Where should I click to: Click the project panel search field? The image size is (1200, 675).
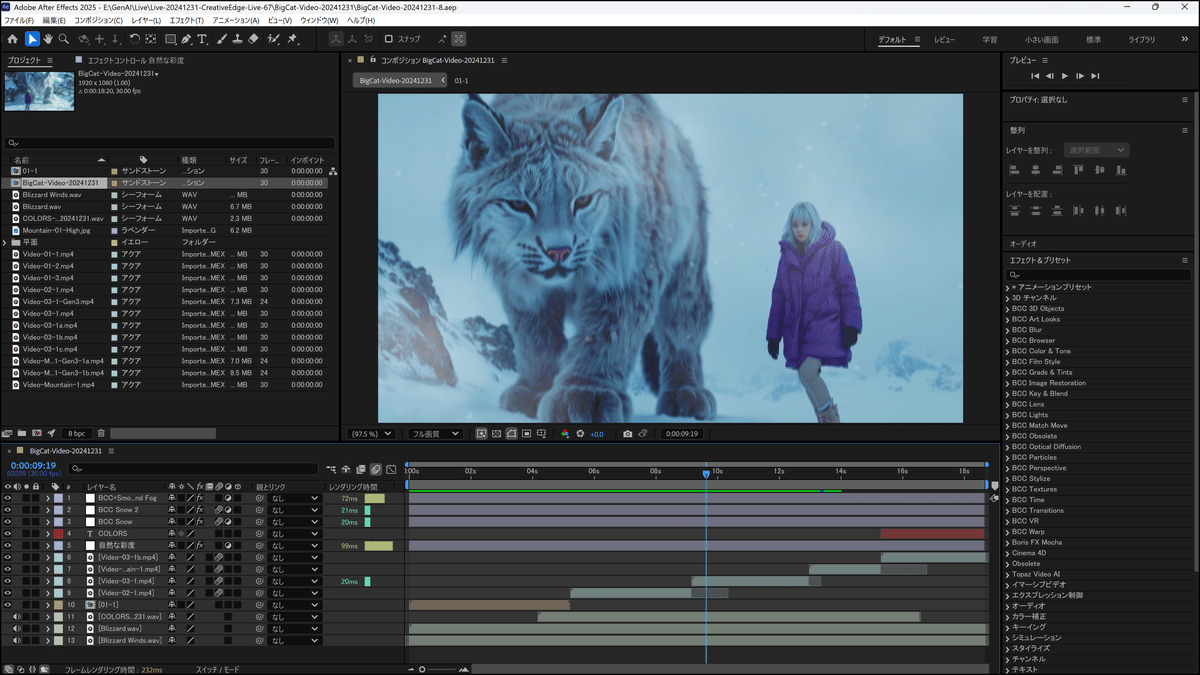(x=170, y=144)
